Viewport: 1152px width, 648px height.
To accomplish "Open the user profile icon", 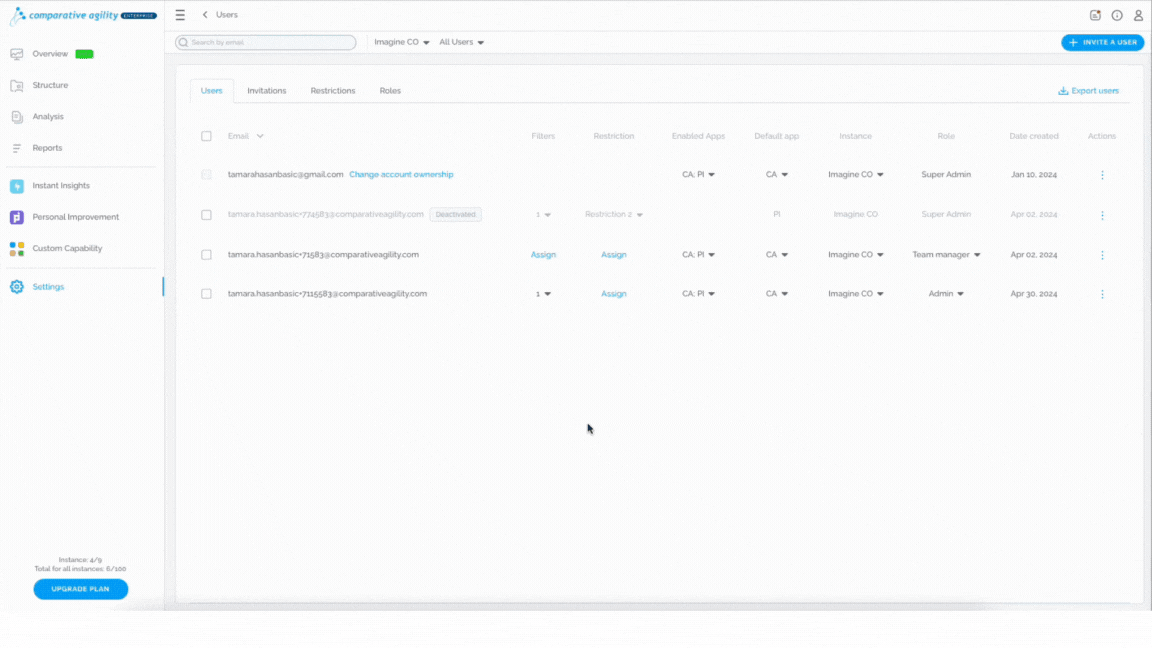I will 1138,15.
